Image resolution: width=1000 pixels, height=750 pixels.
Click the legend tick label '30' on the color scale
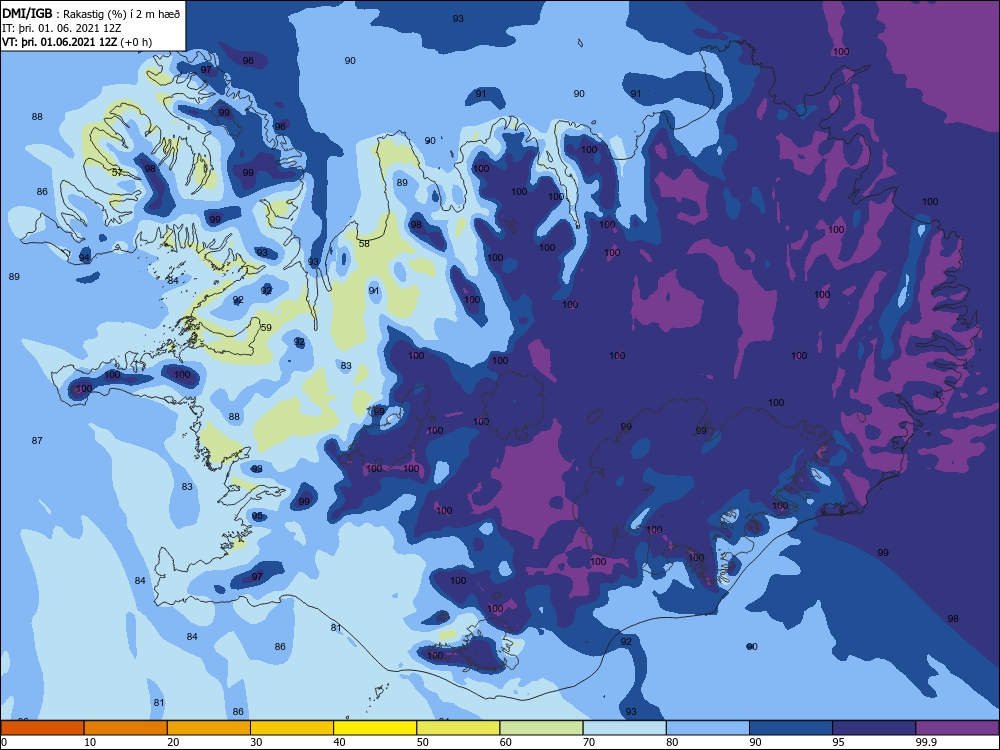pyautogui.click(x=256, y=742)
